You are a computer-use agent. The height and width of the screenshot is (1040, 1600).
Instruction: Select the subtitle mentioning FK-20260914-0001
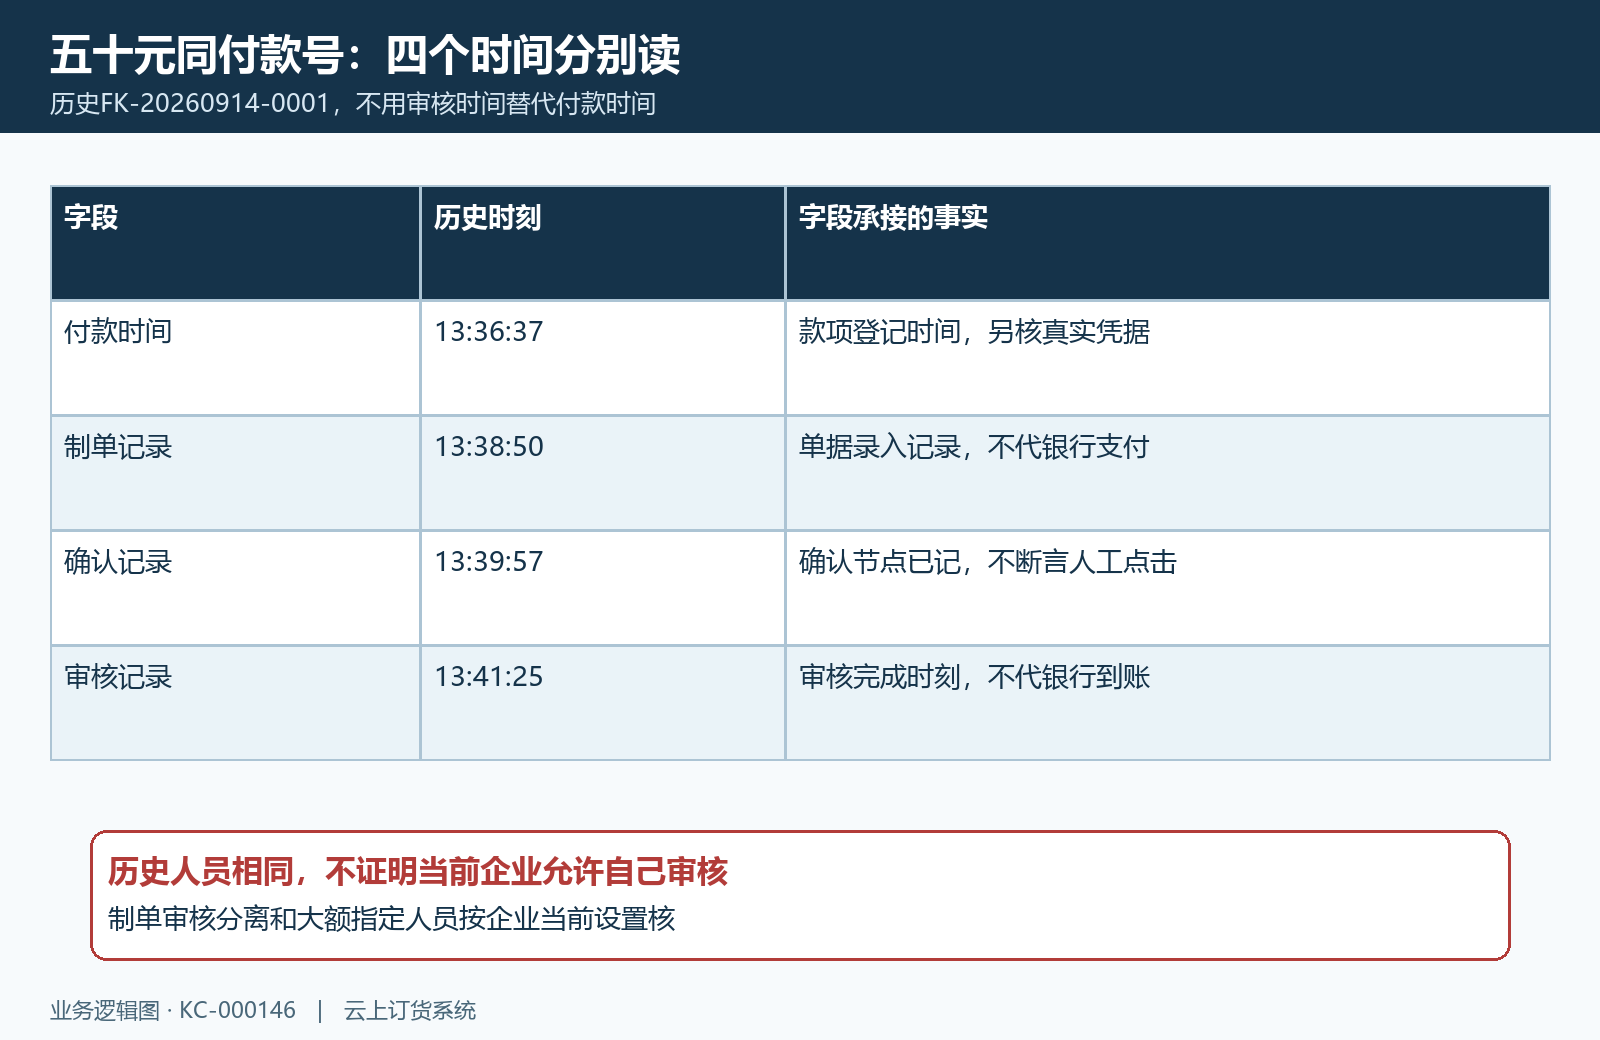point(353,104)
